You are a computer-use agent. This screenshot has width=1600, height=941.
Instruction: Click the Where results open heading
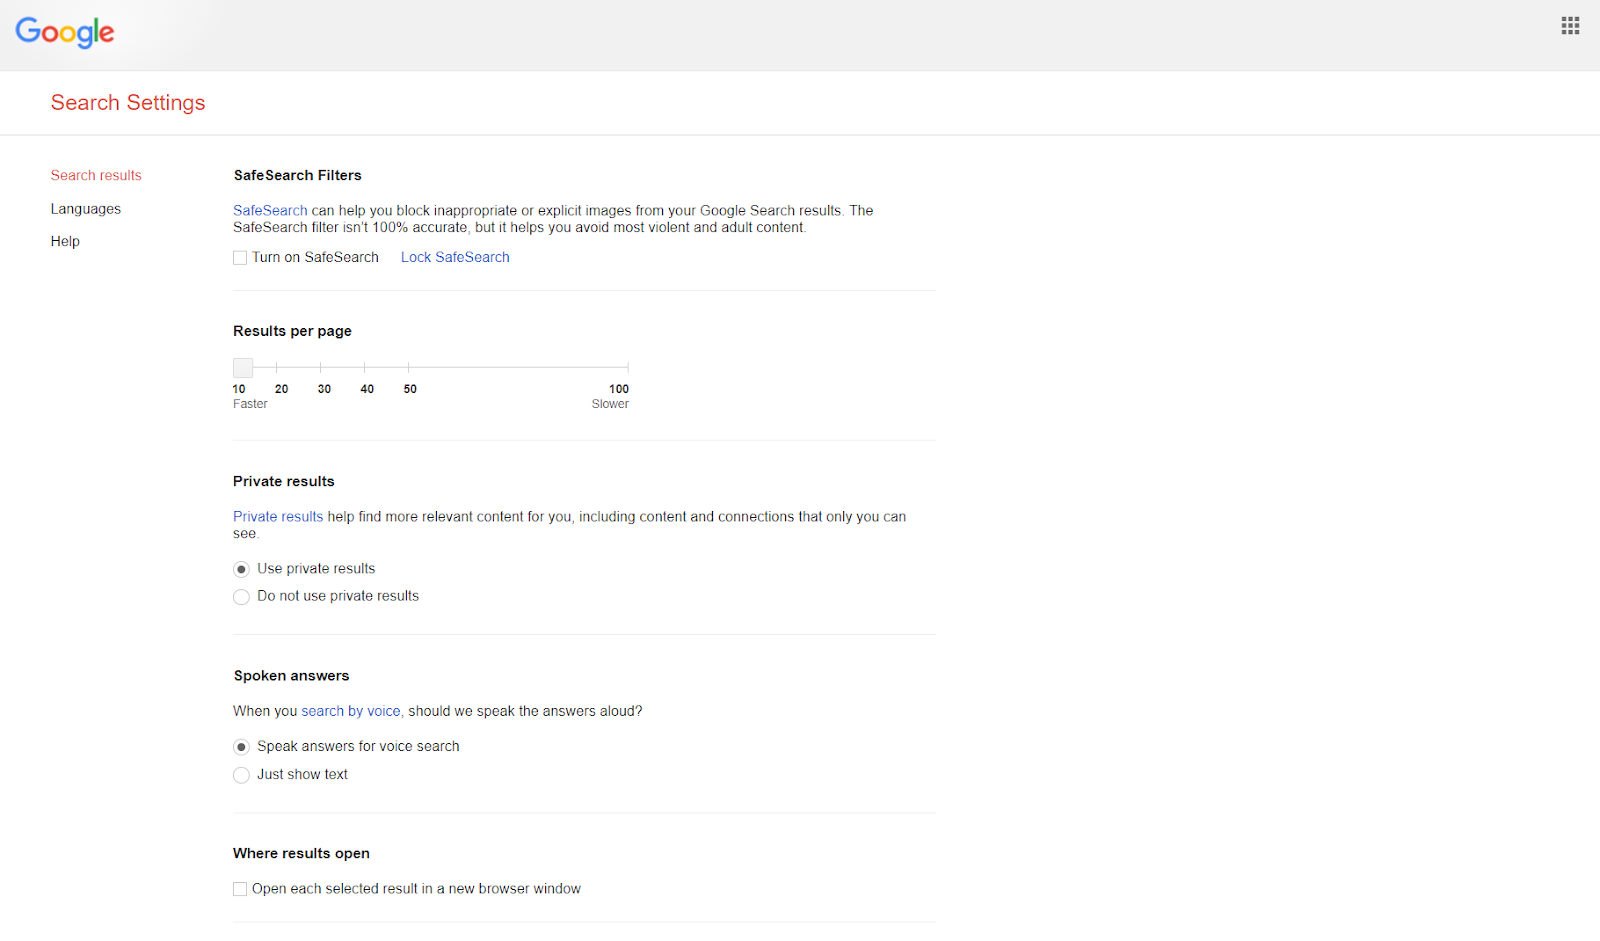pos(301,853)
